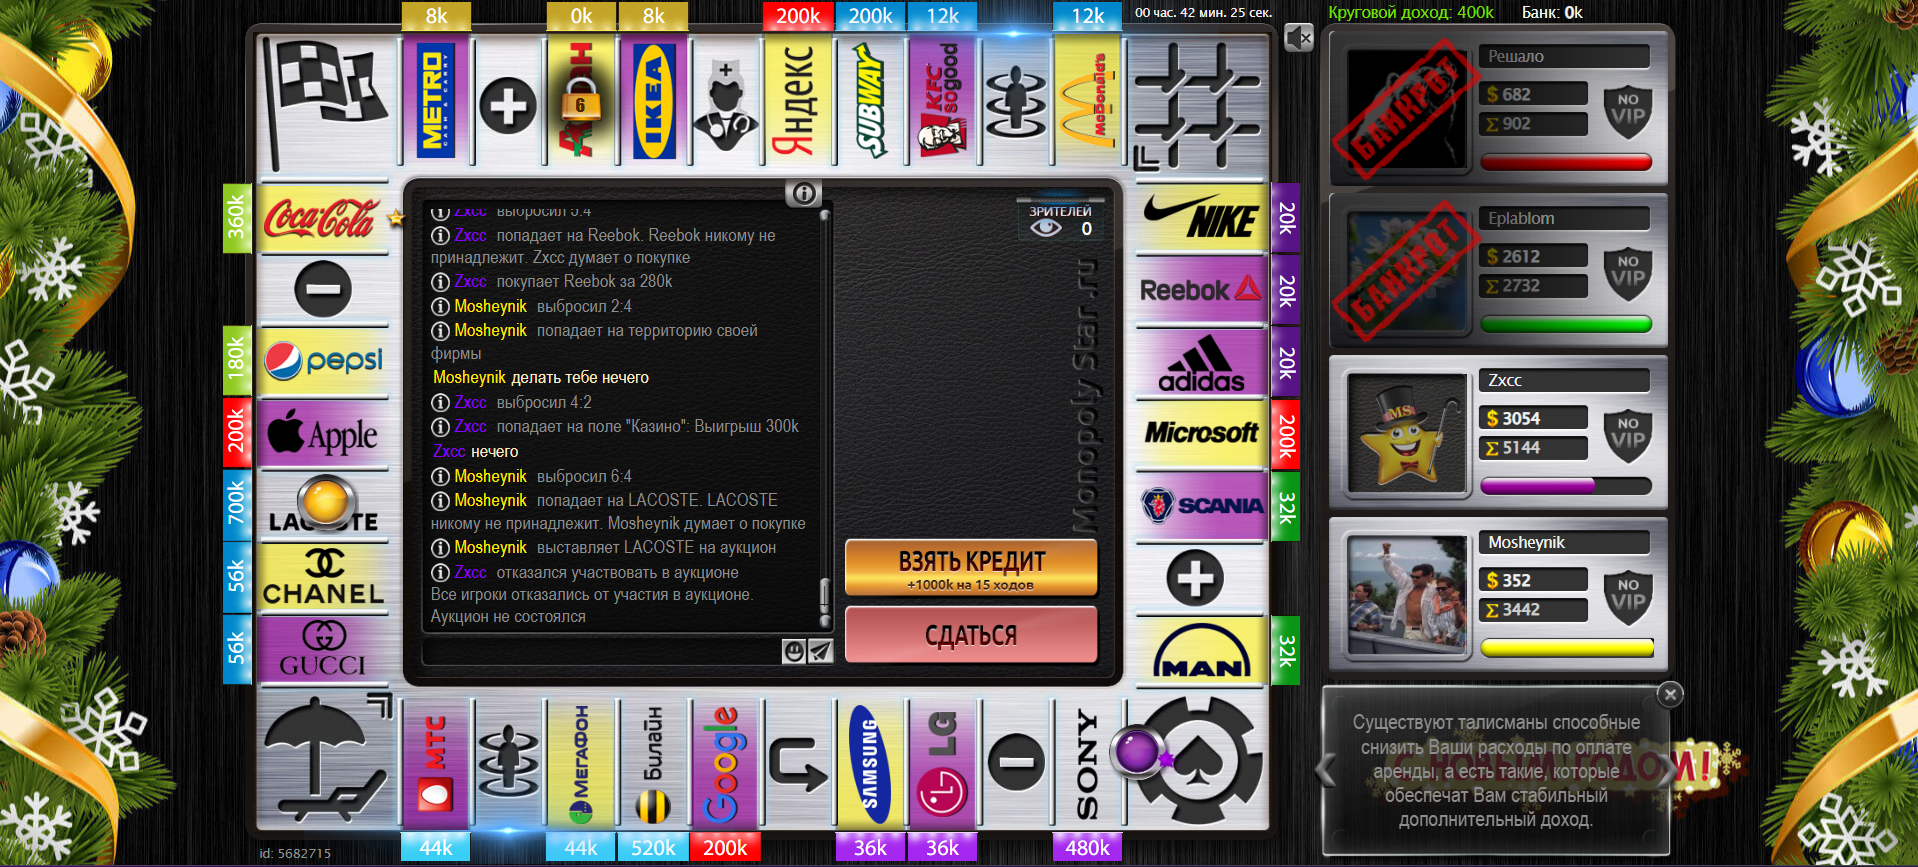Click the Reebok tile

pyautogui.click(x=1201, y=289)
